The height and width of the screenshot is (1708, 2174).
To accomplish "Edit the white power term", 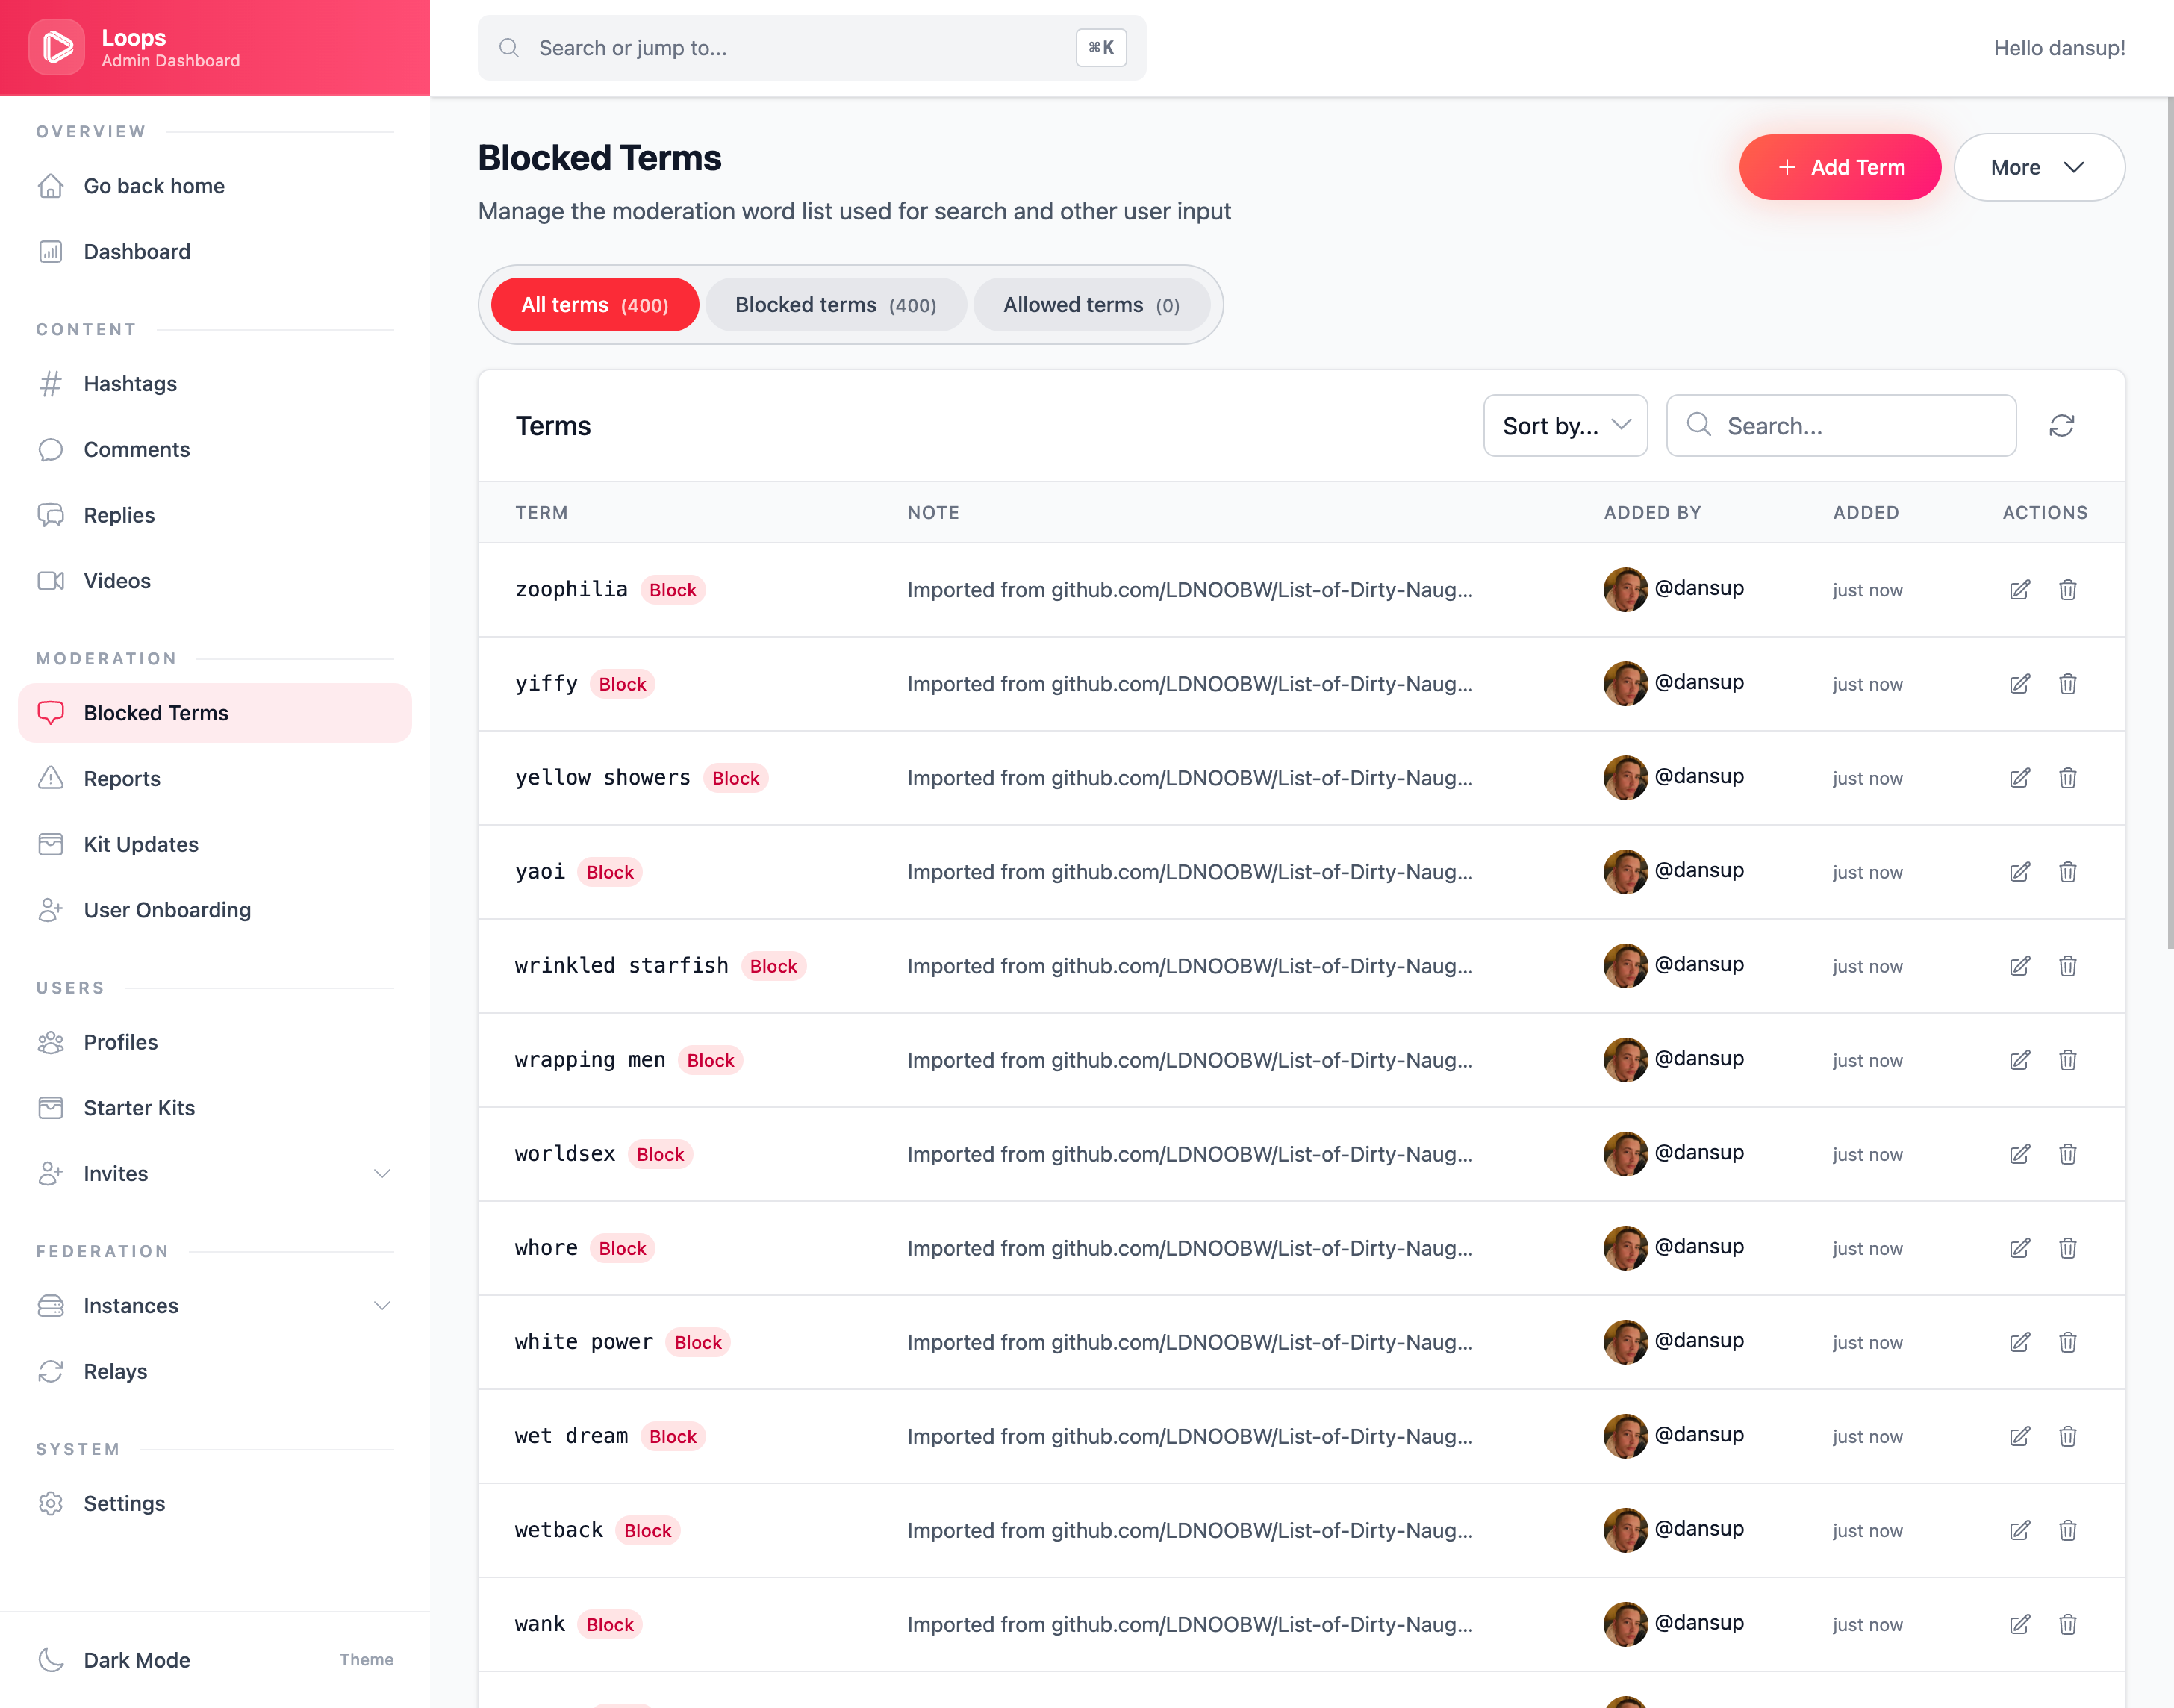I will [x=2019, y=1342].
